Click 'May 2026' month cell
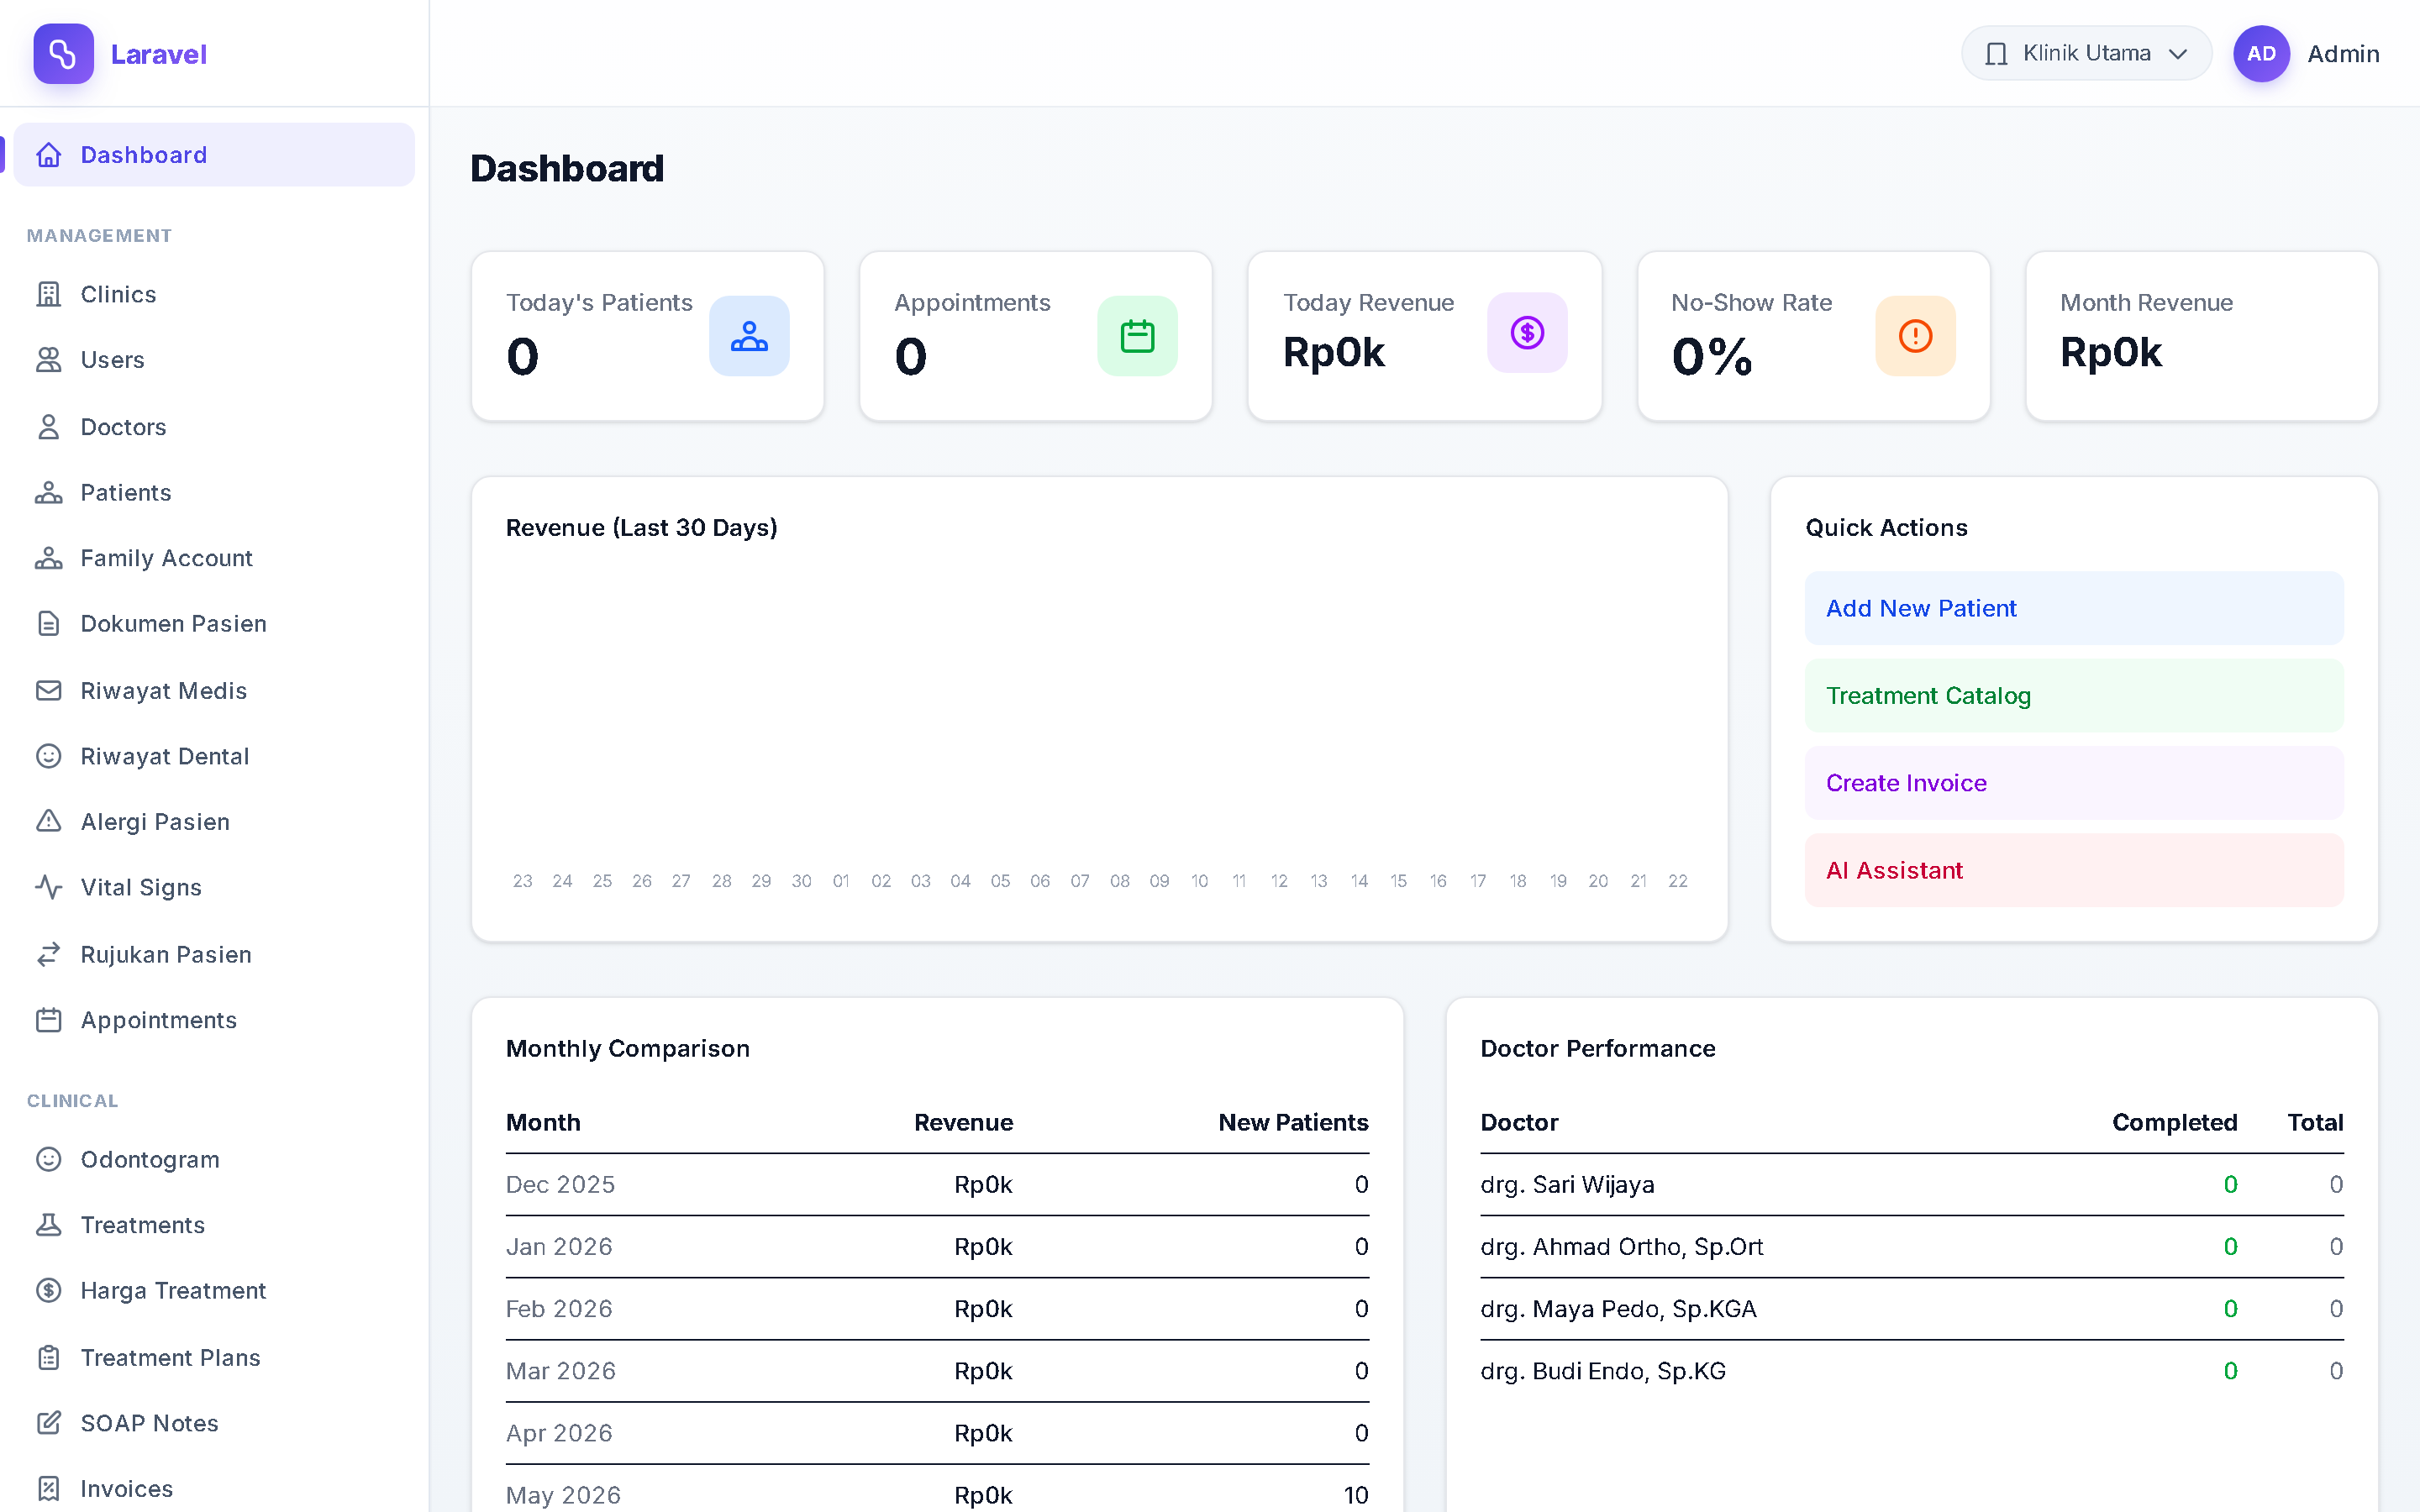 (563, 1495)
